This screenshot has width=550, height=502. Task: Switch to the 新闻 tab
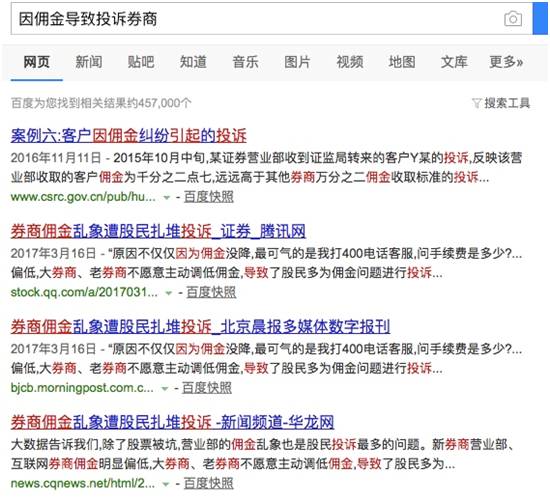(89, 62)
